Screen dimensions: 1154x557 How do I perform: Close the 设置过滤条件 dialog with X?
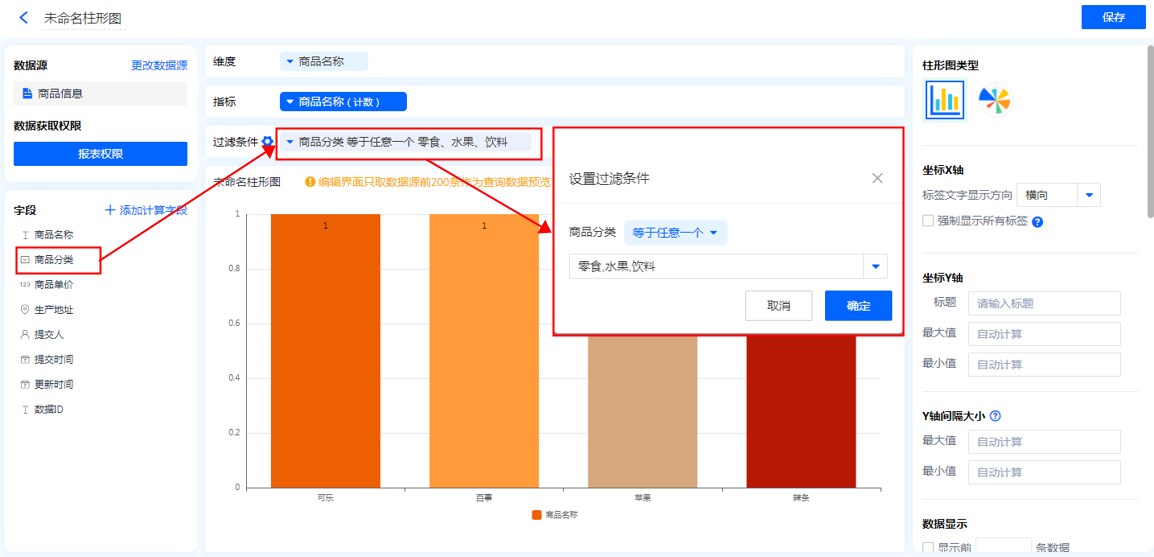(x=877, y=178)
